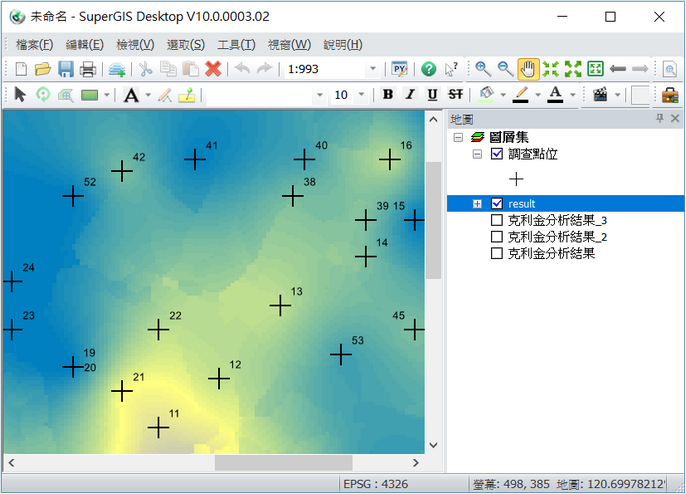Image resolution: width=686 pixels, height=494 pixels.
Task: Select the Pan hand tool
Action: 527,69
